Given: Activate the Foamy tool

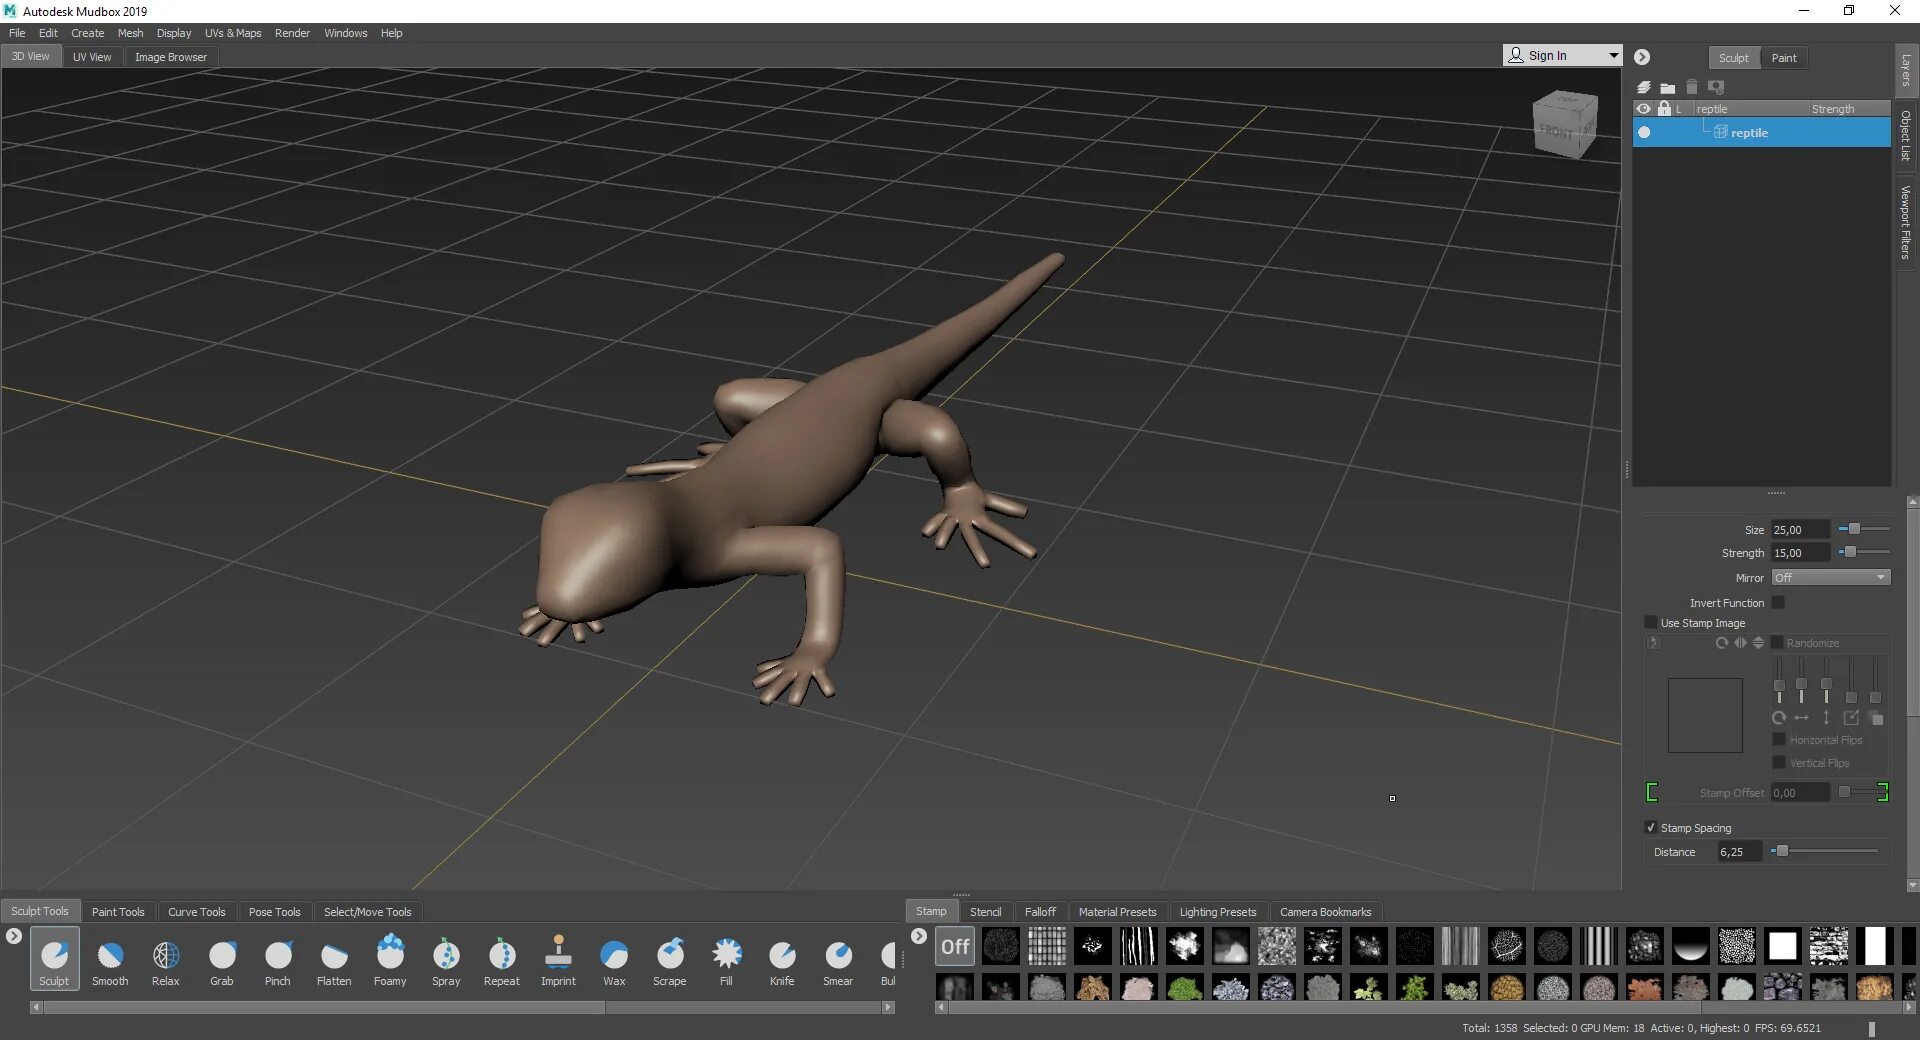Looking at the screenshot, I should tap(390, 960).
